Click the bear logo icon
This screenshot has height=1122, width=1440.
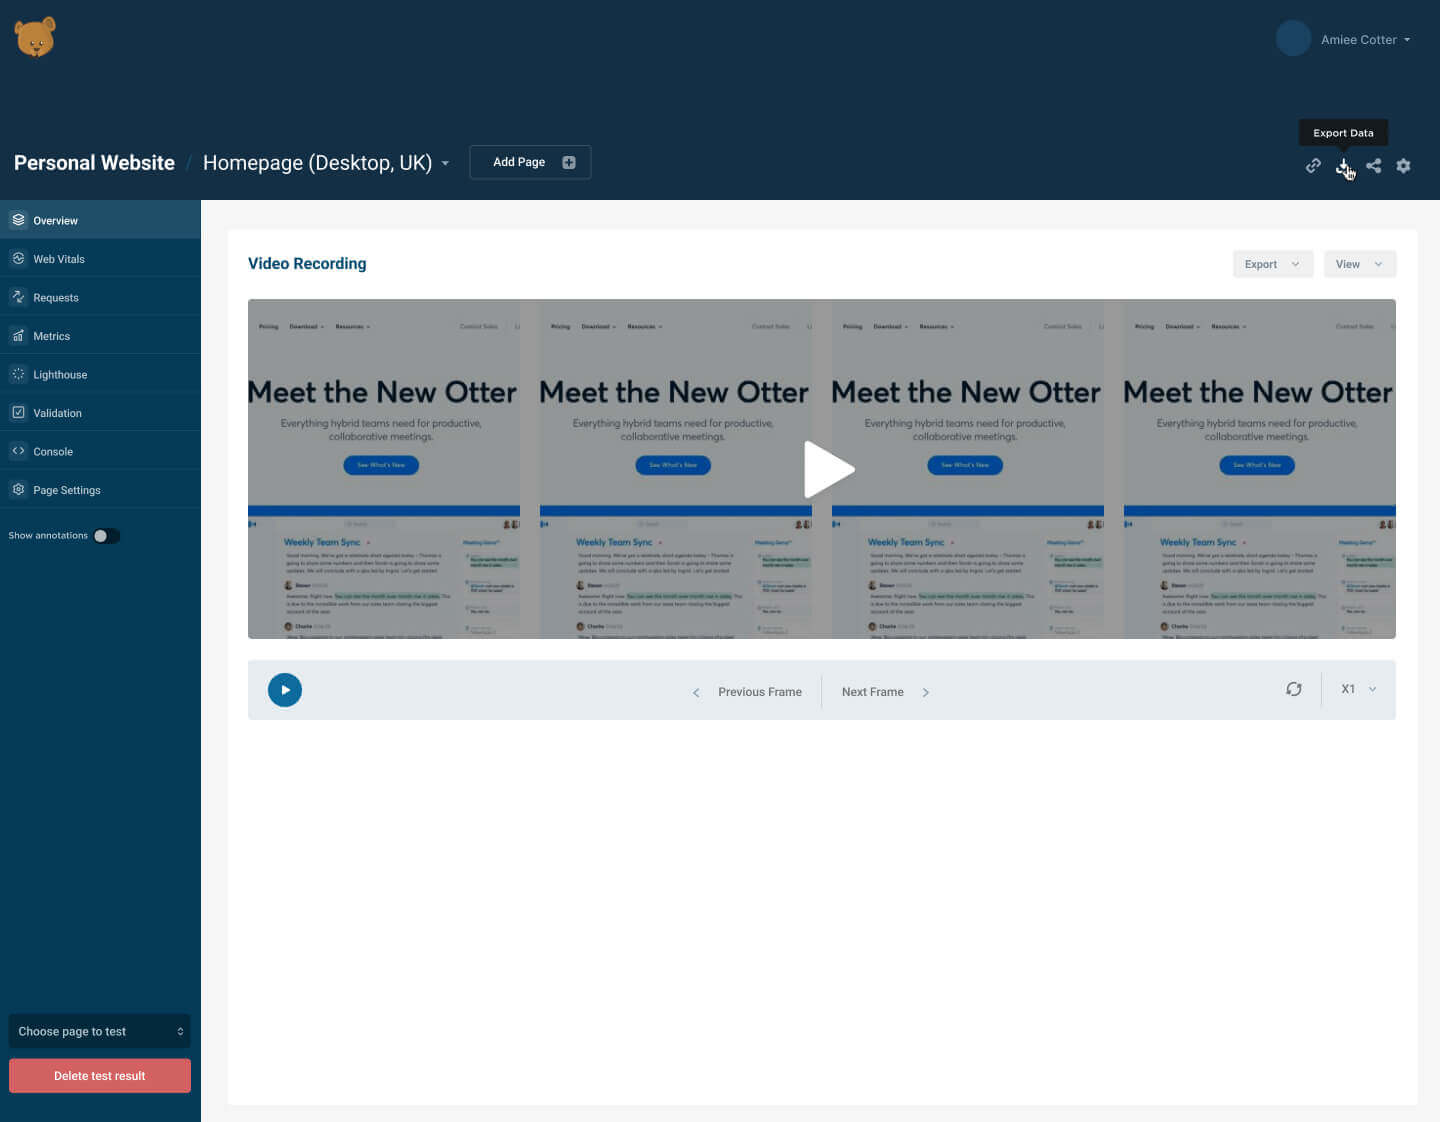click(x=35, y=37)
